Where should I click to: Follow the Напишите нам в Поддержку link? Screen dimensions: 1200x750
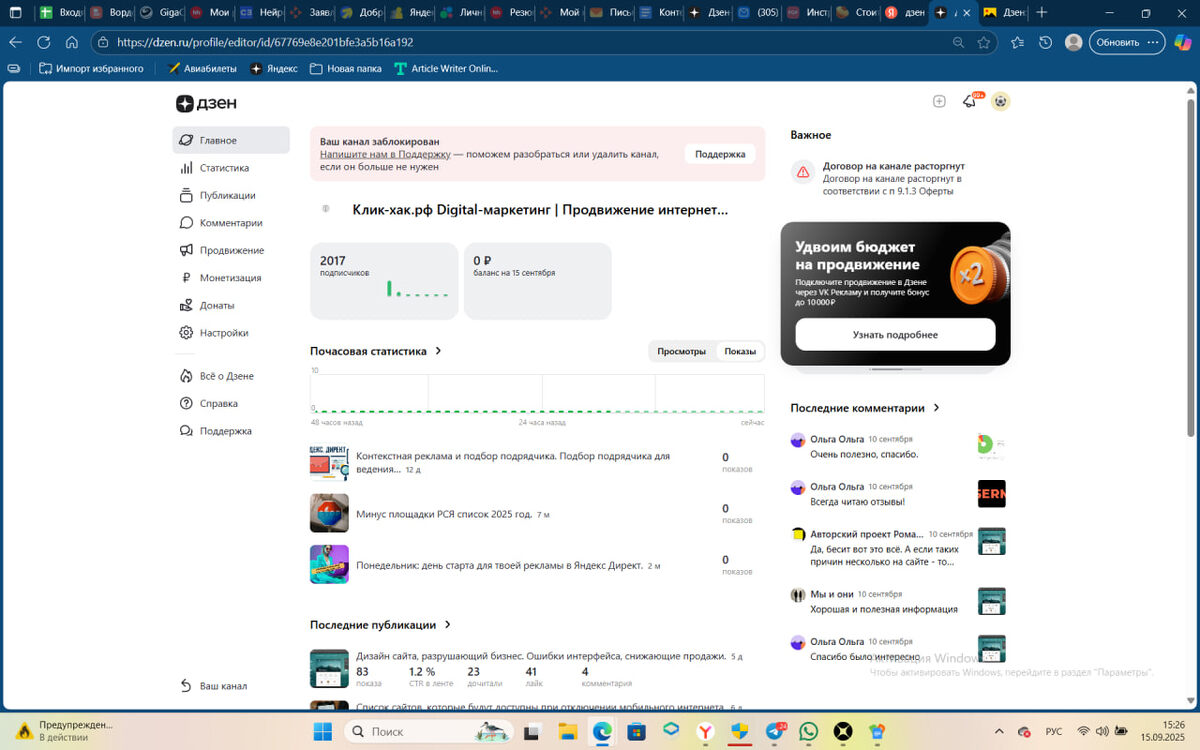pos(385,154)
